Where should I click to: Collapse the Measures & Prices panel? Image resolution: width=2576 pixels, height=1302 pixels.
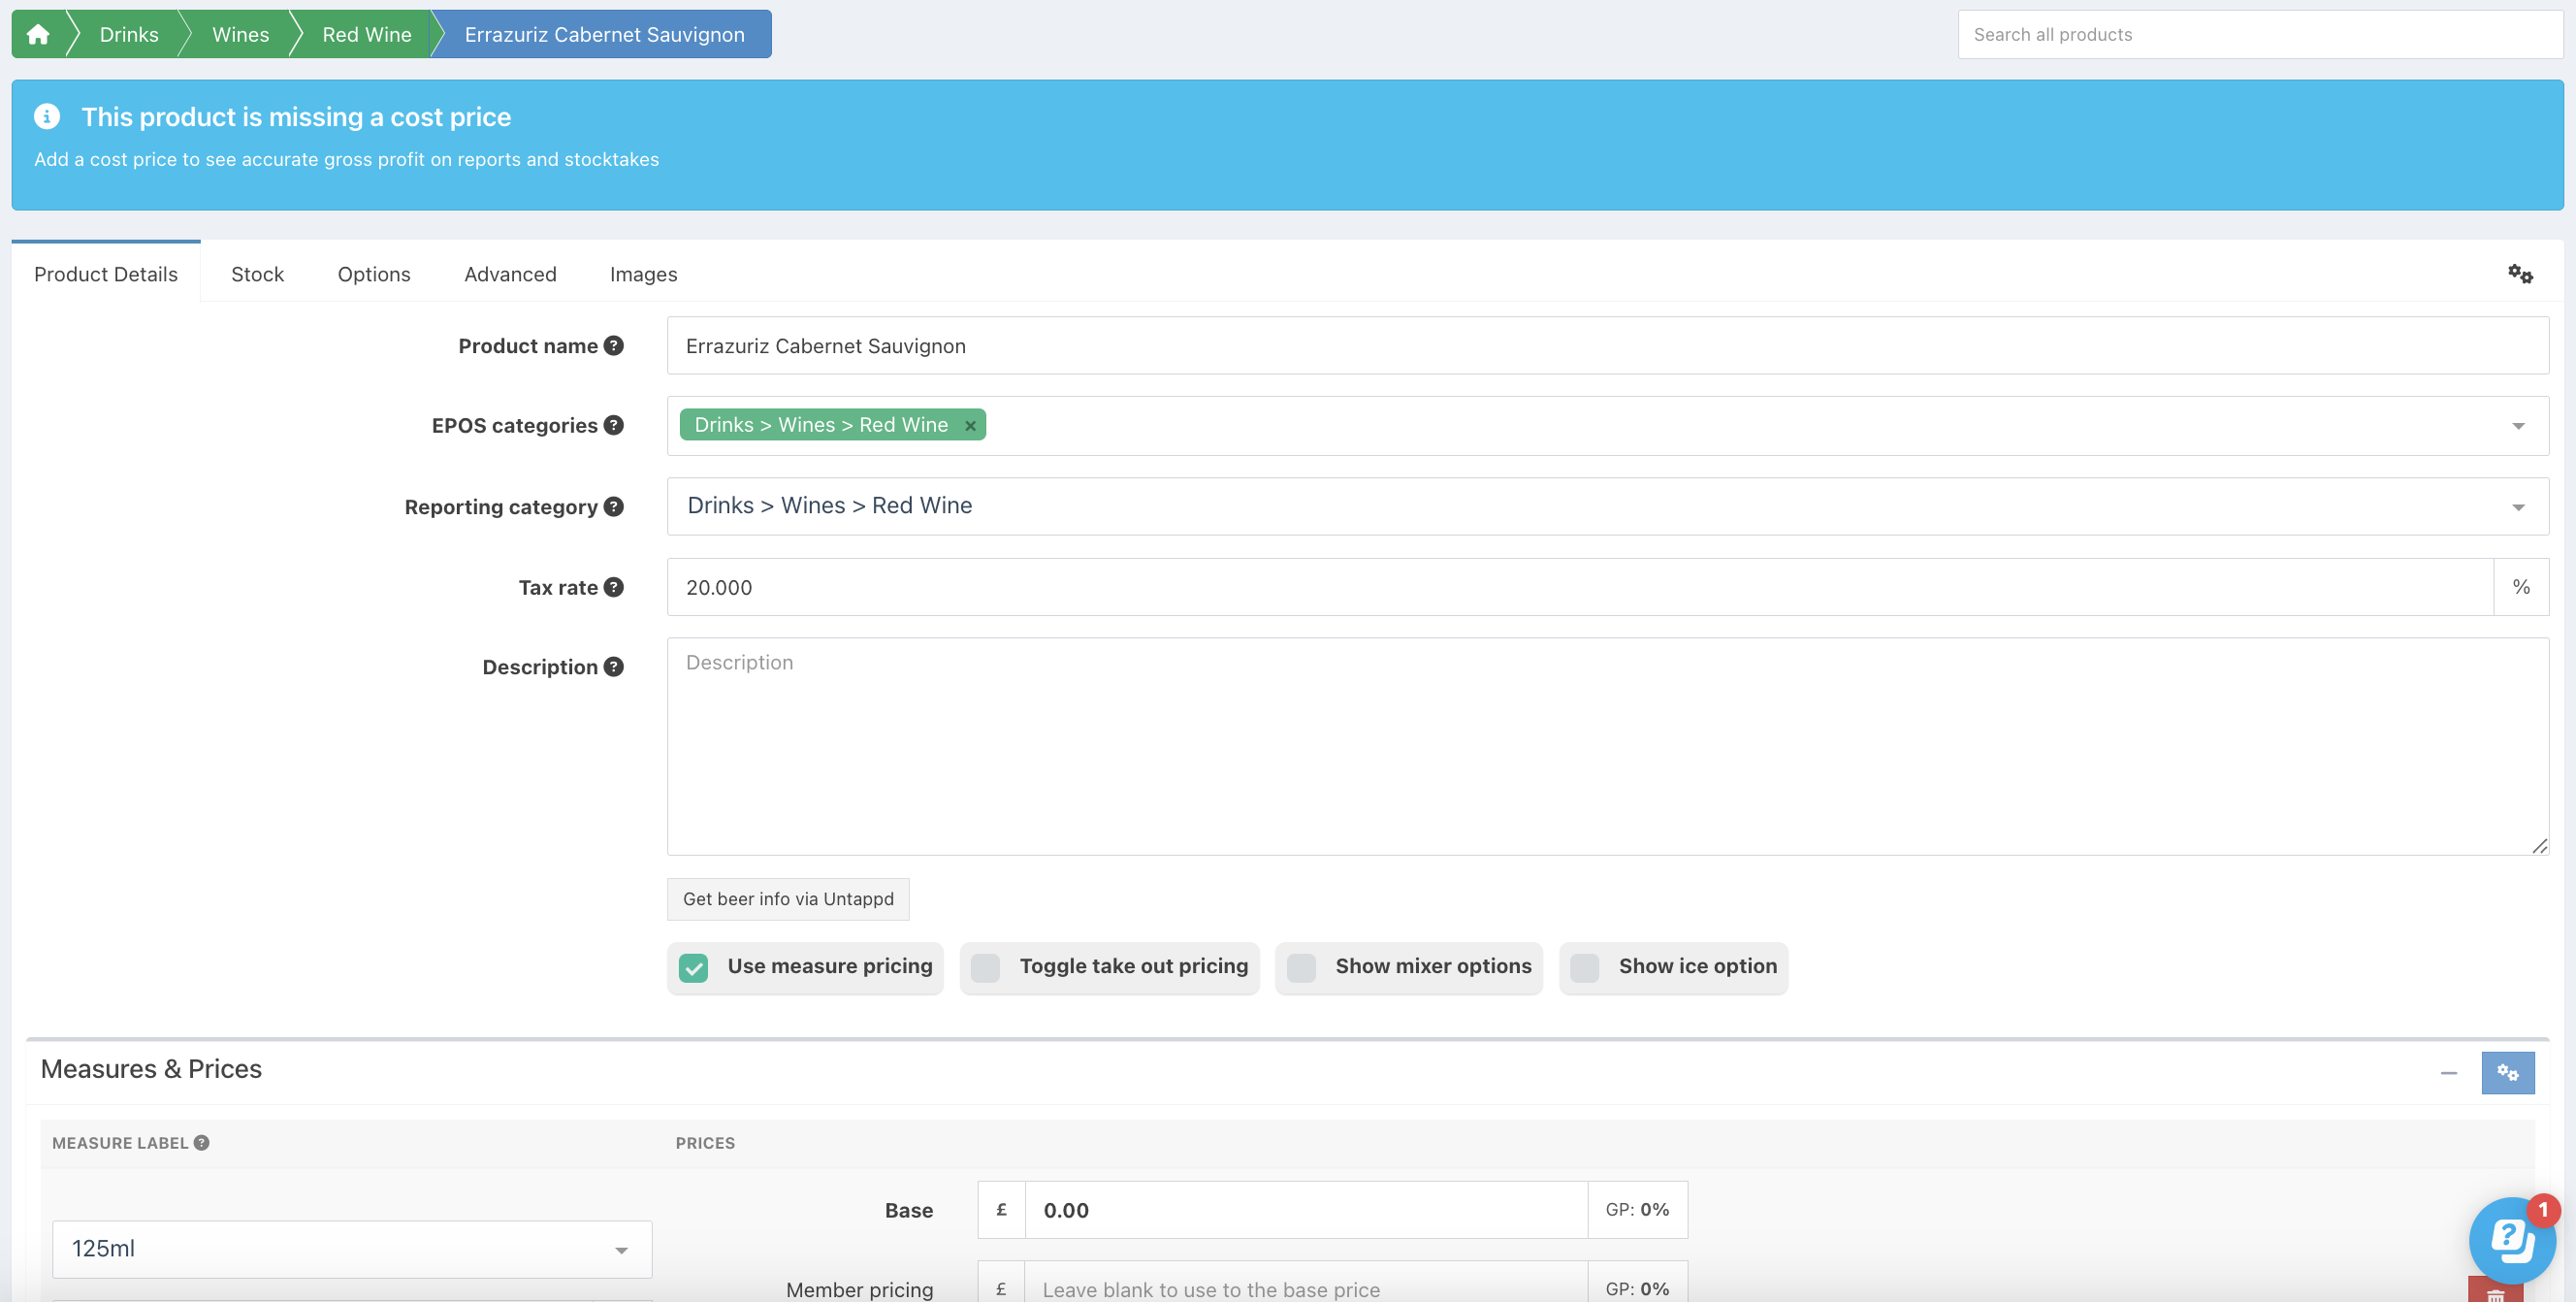pos(2448,1073)
